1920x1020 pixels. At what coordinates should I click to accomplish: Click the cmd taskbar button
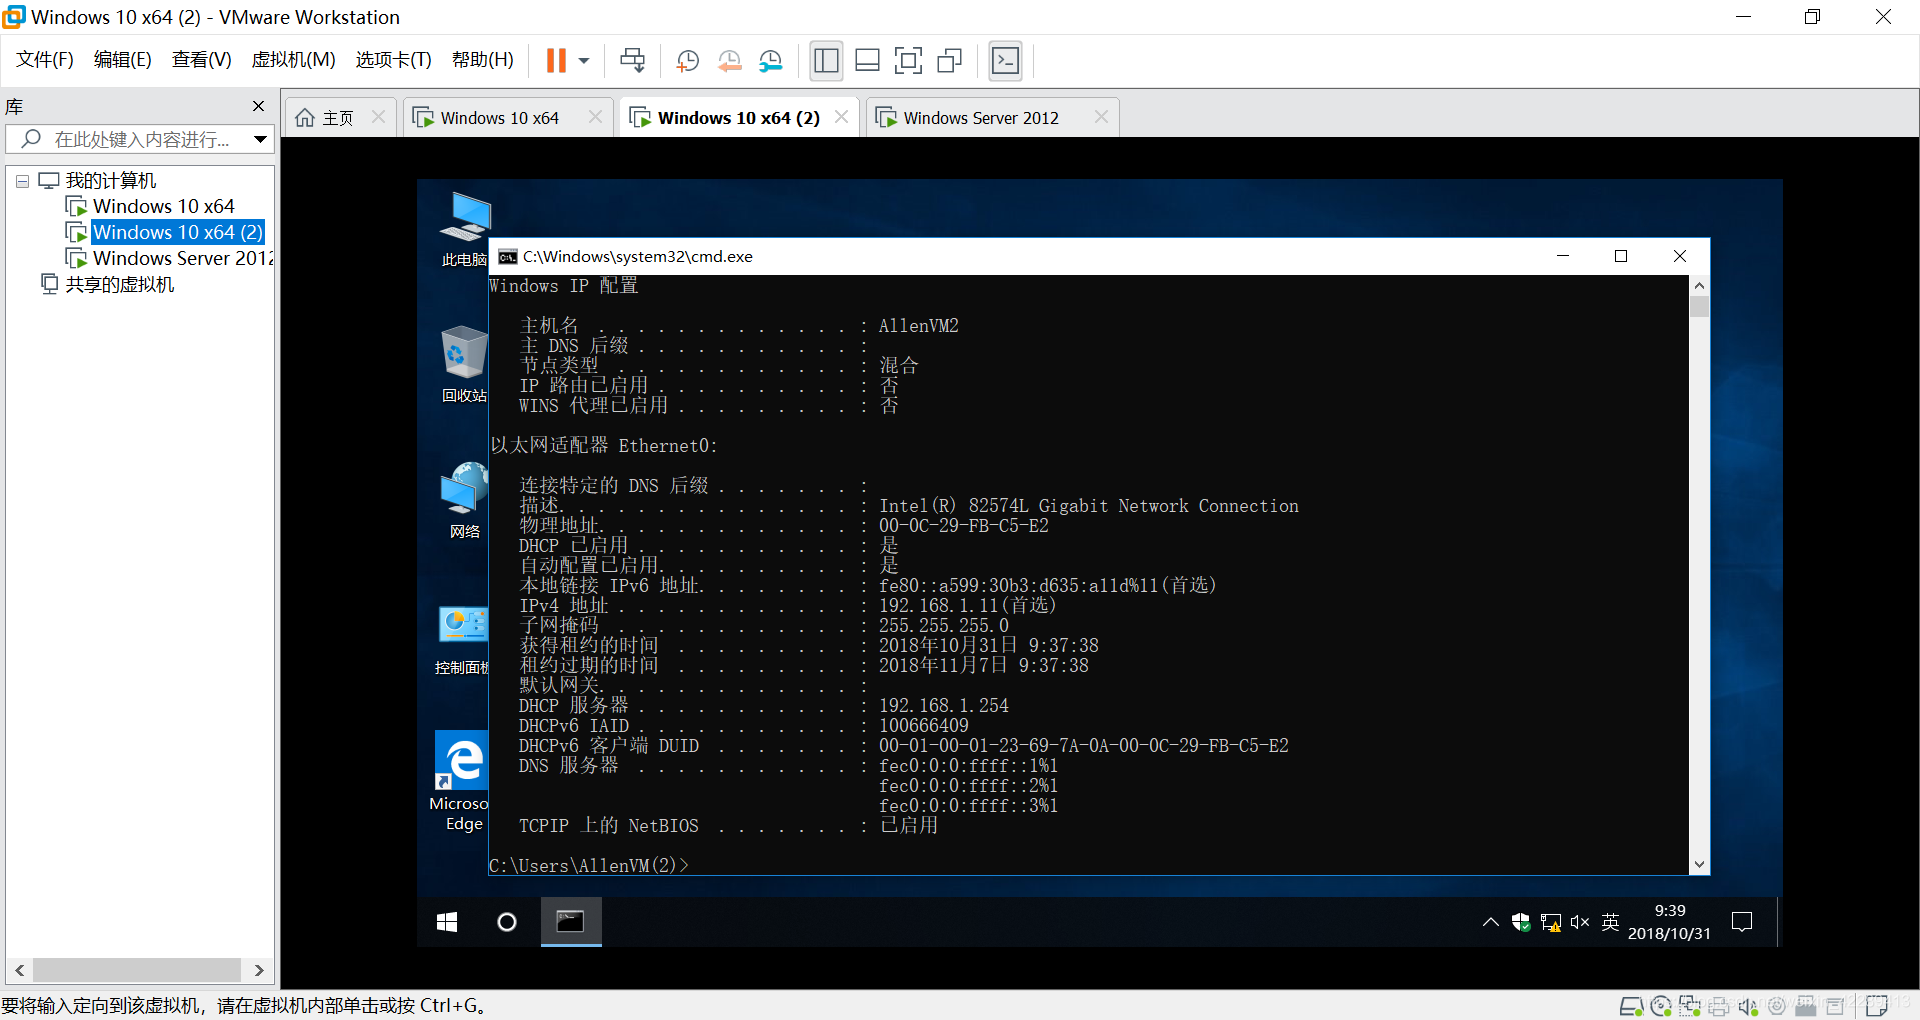(571, 922)
